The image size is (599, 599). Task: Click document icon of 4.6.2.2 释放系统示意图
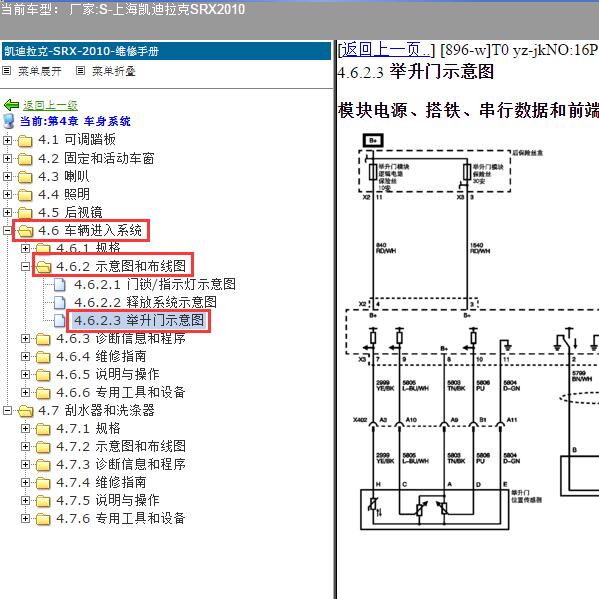(60, 302)
